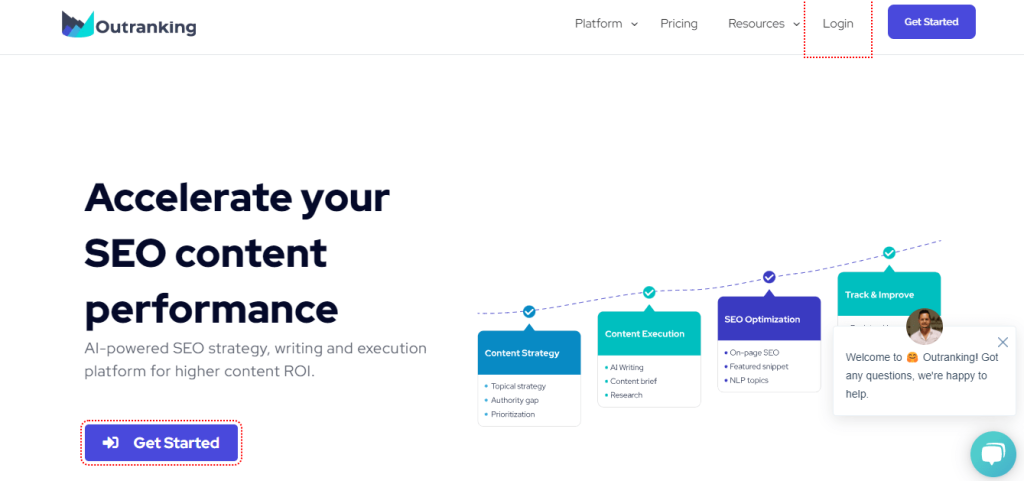1024x481 pixels.
Task: Go to the Pricing page
Action: 679,23
